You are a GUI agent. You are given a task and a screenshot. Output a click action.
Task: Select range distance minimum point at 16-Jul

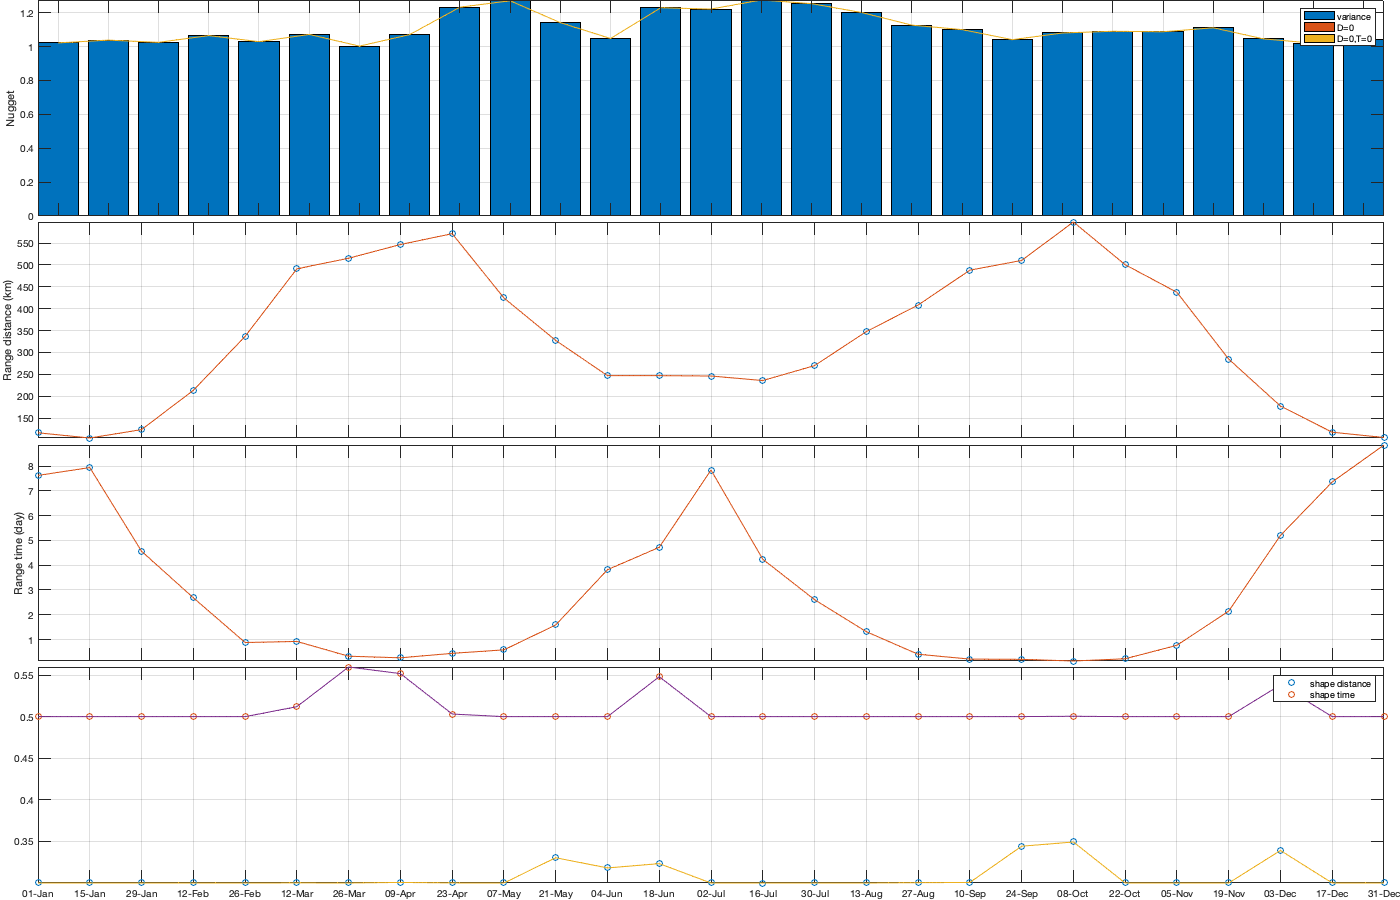coord(762,380)
